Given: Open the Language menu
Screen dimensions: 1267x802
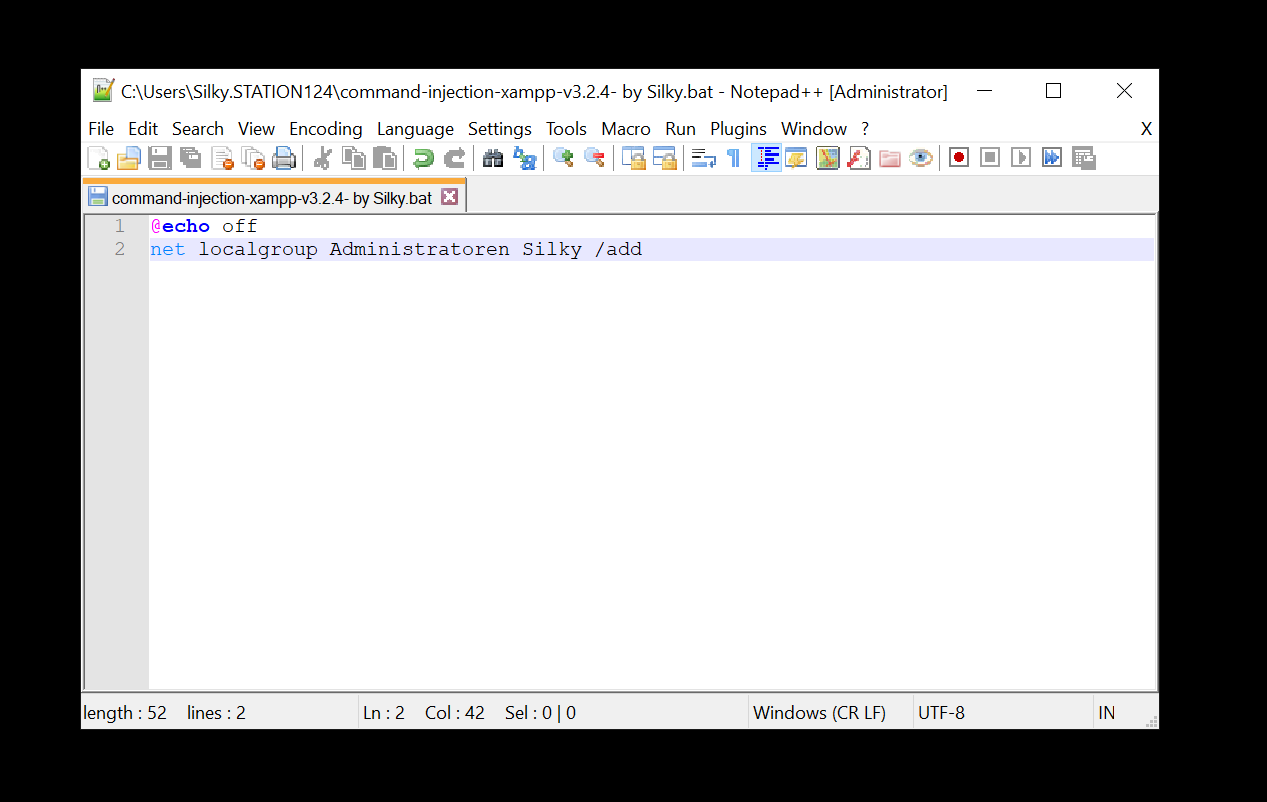Looking at the screenshot, I should (x=415, y=129).
